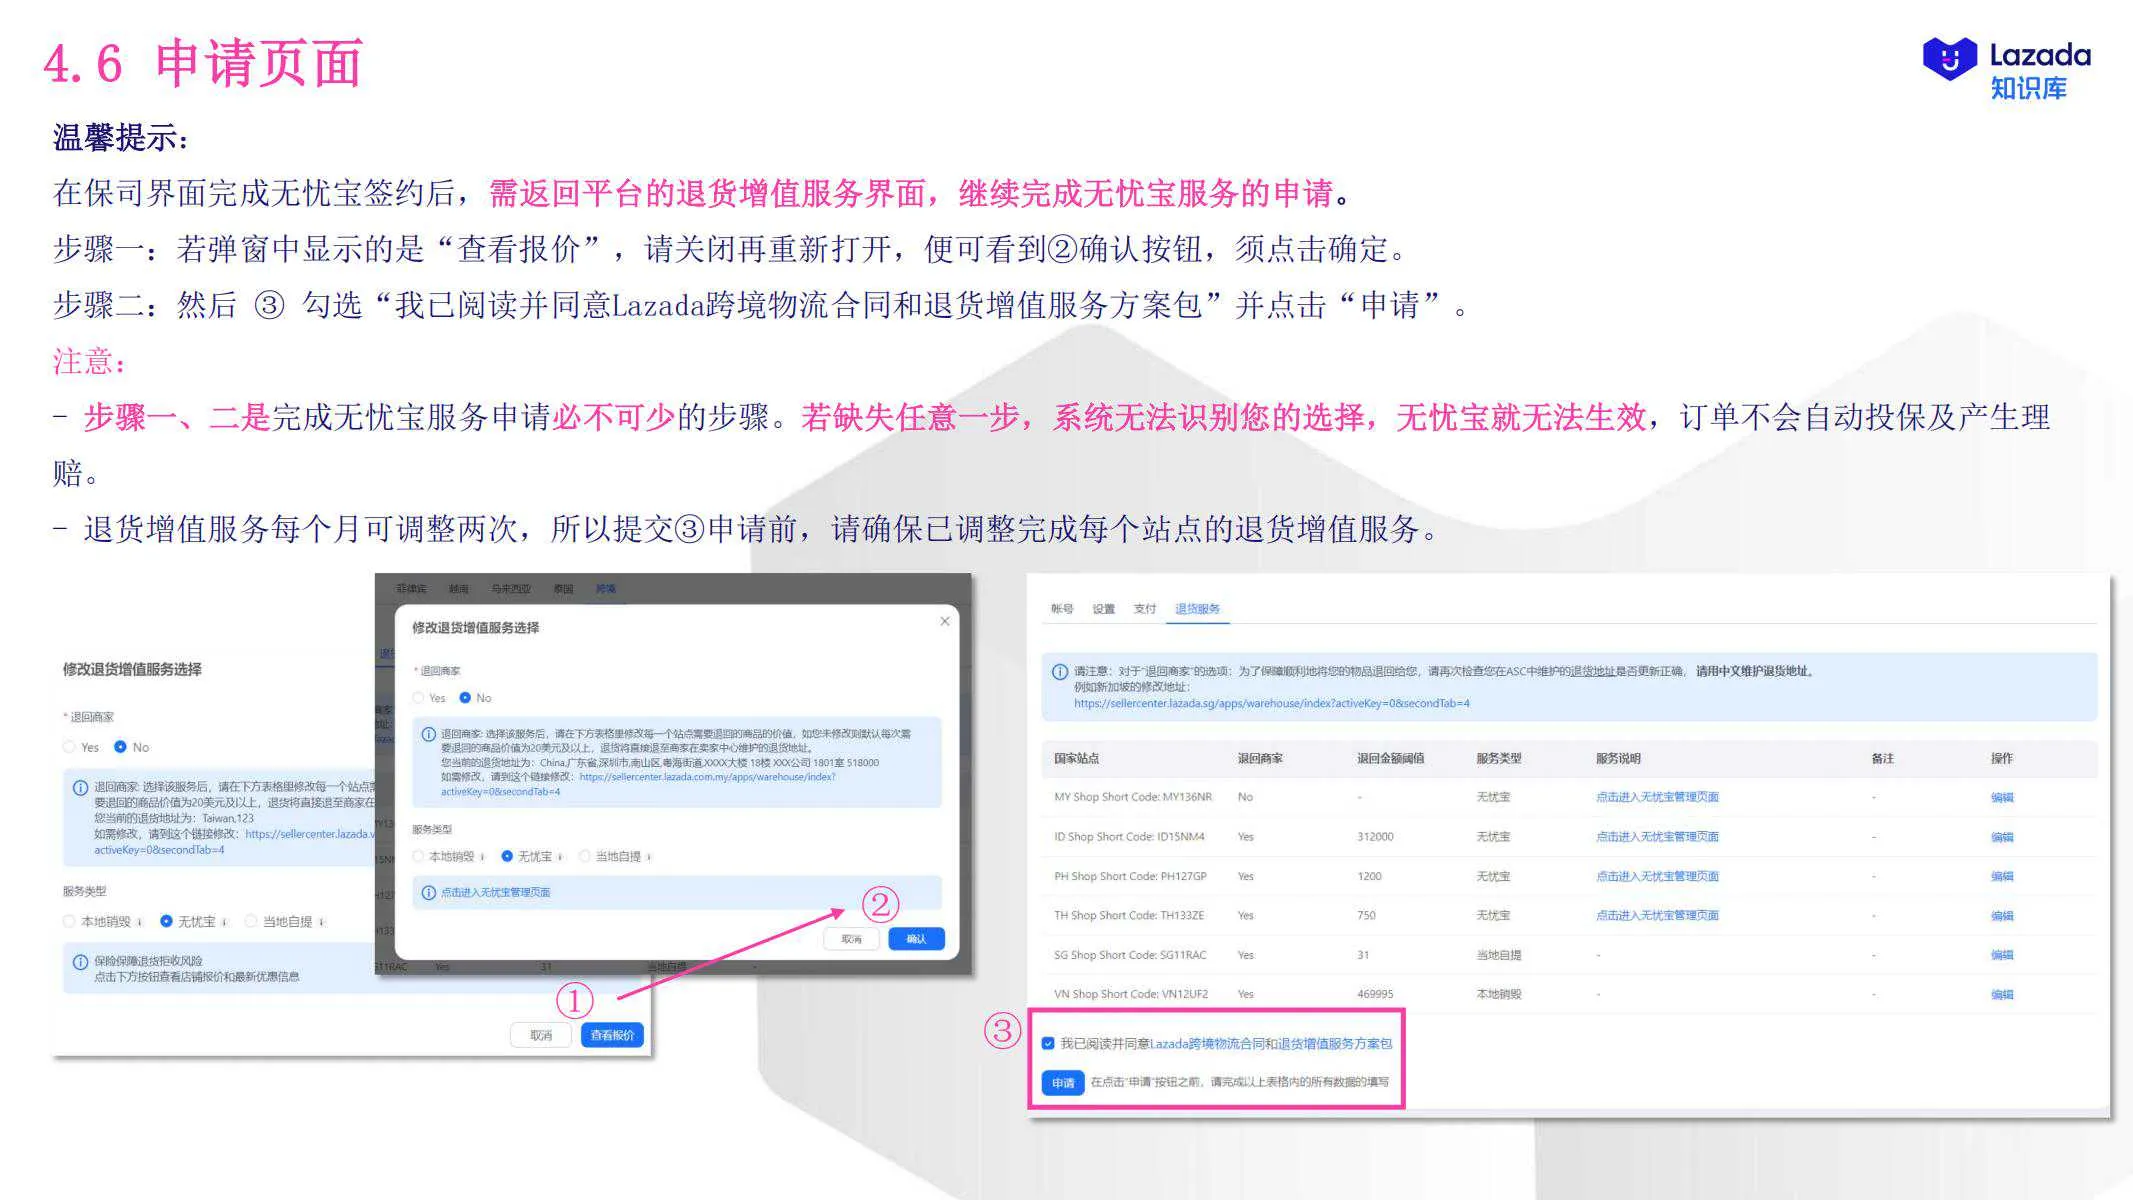Switch to the 跨境 tab in the dialog
Image resolution: width=2133 pixels, height=1200 pixels.
coord(606,588)
